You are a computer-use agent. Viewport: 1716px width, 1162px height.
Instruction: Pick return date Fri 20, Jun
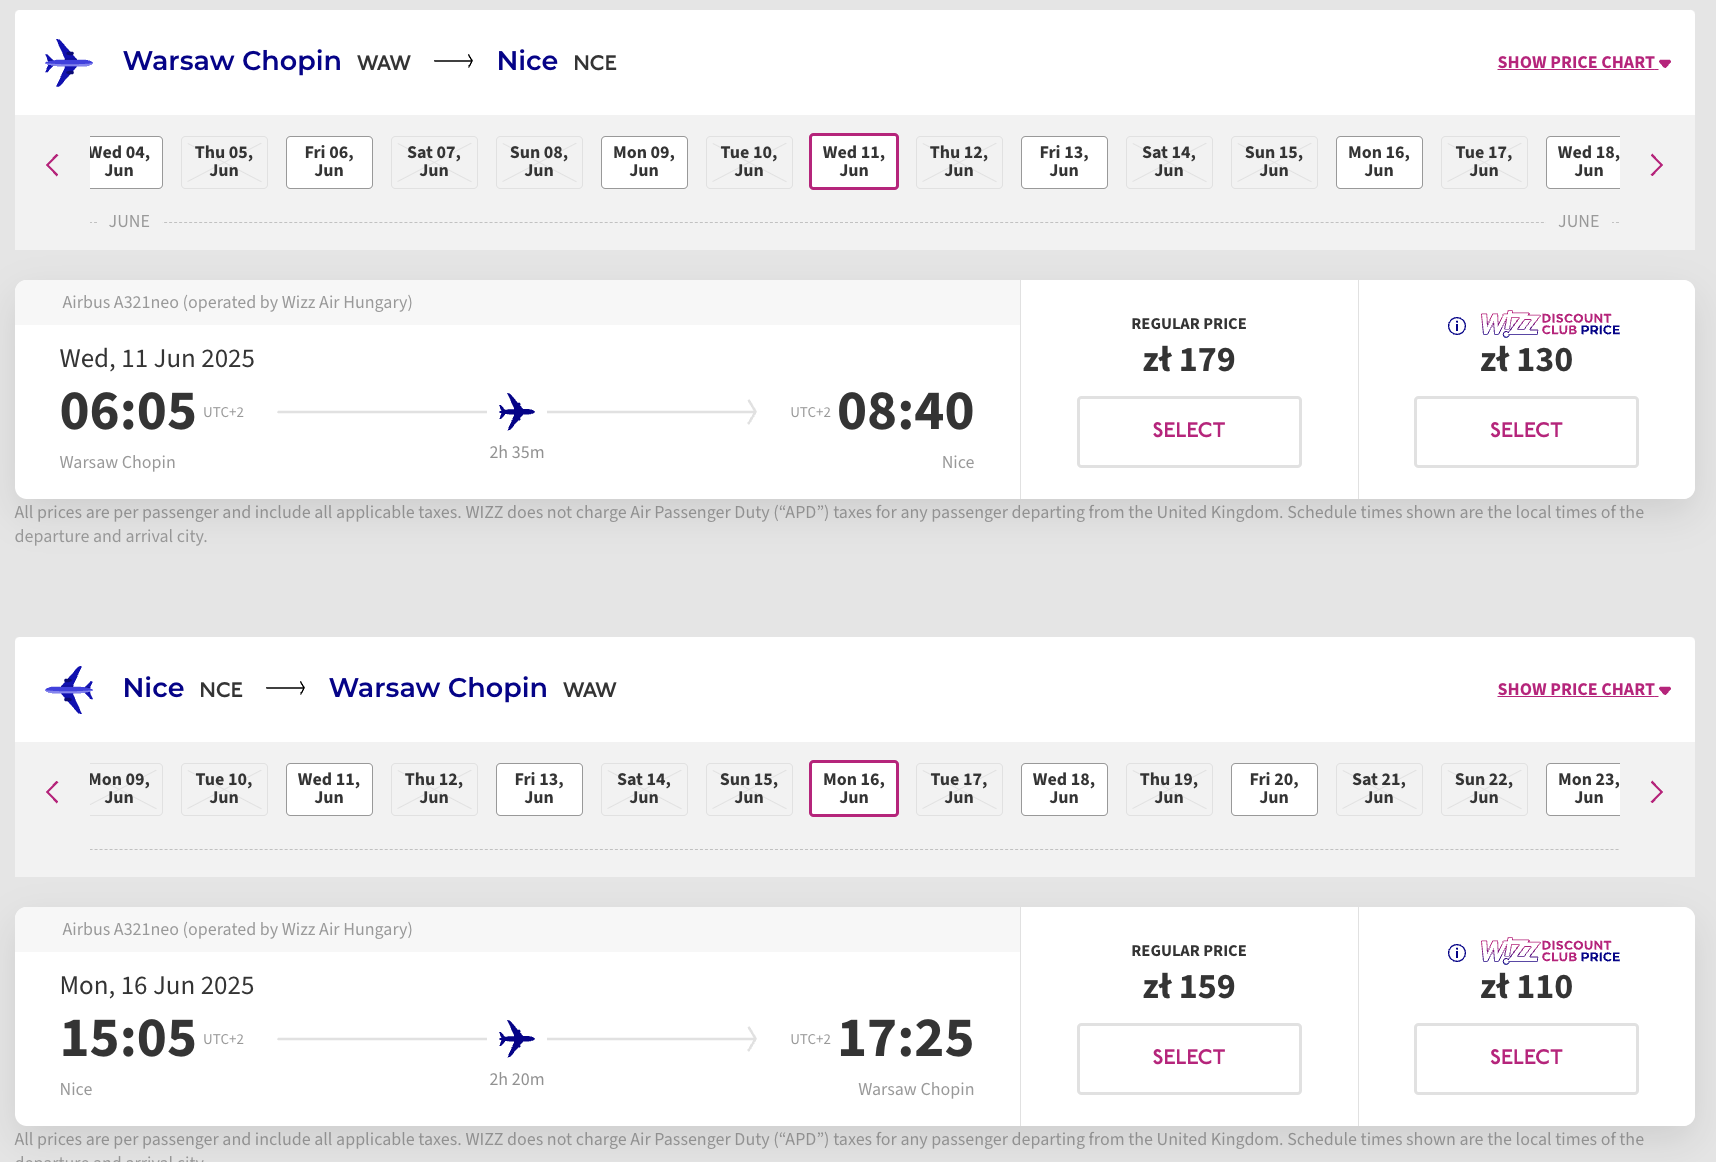1274,789
